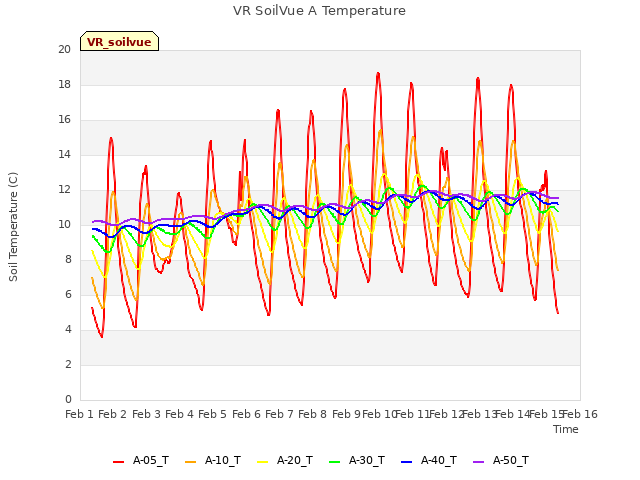
Task: Click the Feb 7 tick label
Action: click(x=279, y=414)
